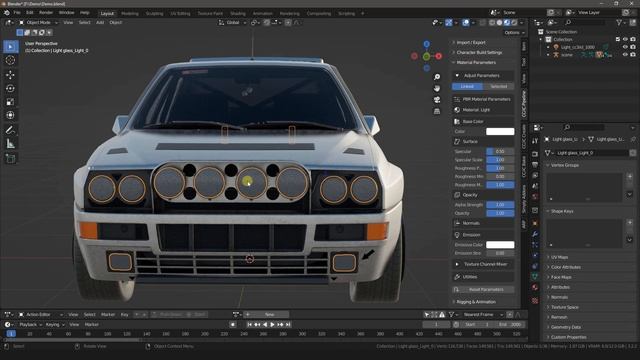640x360 pixels.
Task: Jump to the end frame button
Action: pyautogui.click(x=288, y=325)
